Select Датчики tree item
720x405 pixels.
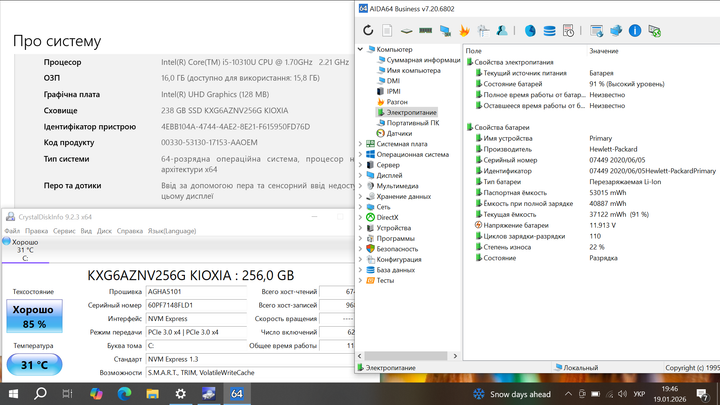394,133
